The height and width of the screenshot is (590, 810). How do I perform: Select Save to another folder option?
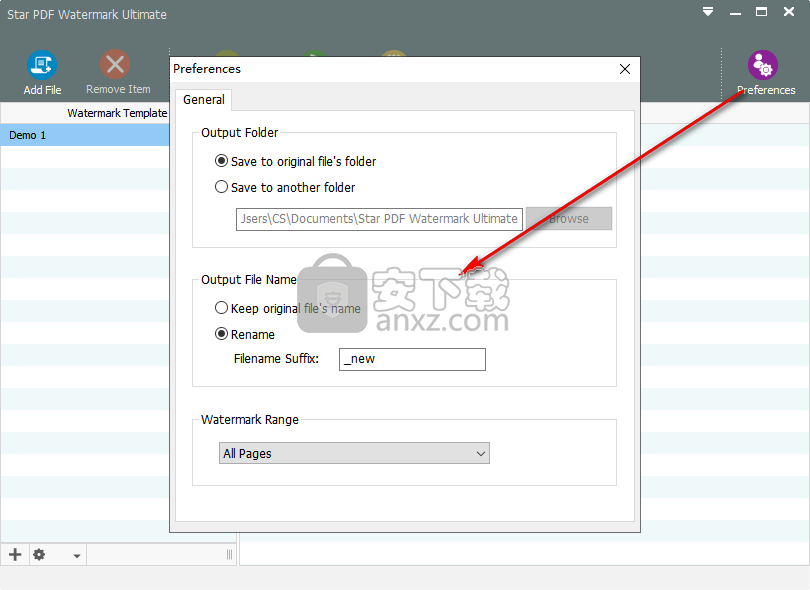[x=285, y=187]
